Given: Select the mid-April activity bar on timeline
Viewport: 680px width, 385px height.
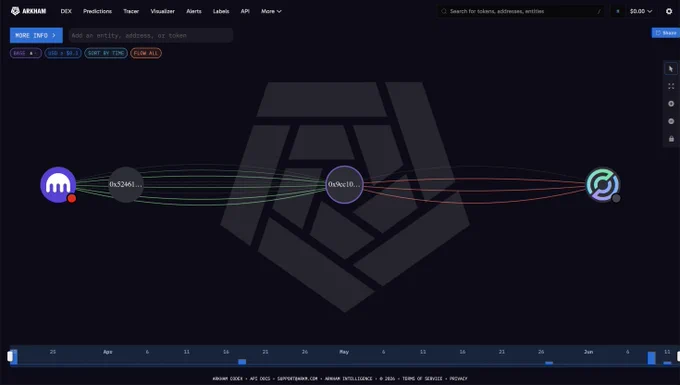Looking at the screenshot, I should (242, 362).
